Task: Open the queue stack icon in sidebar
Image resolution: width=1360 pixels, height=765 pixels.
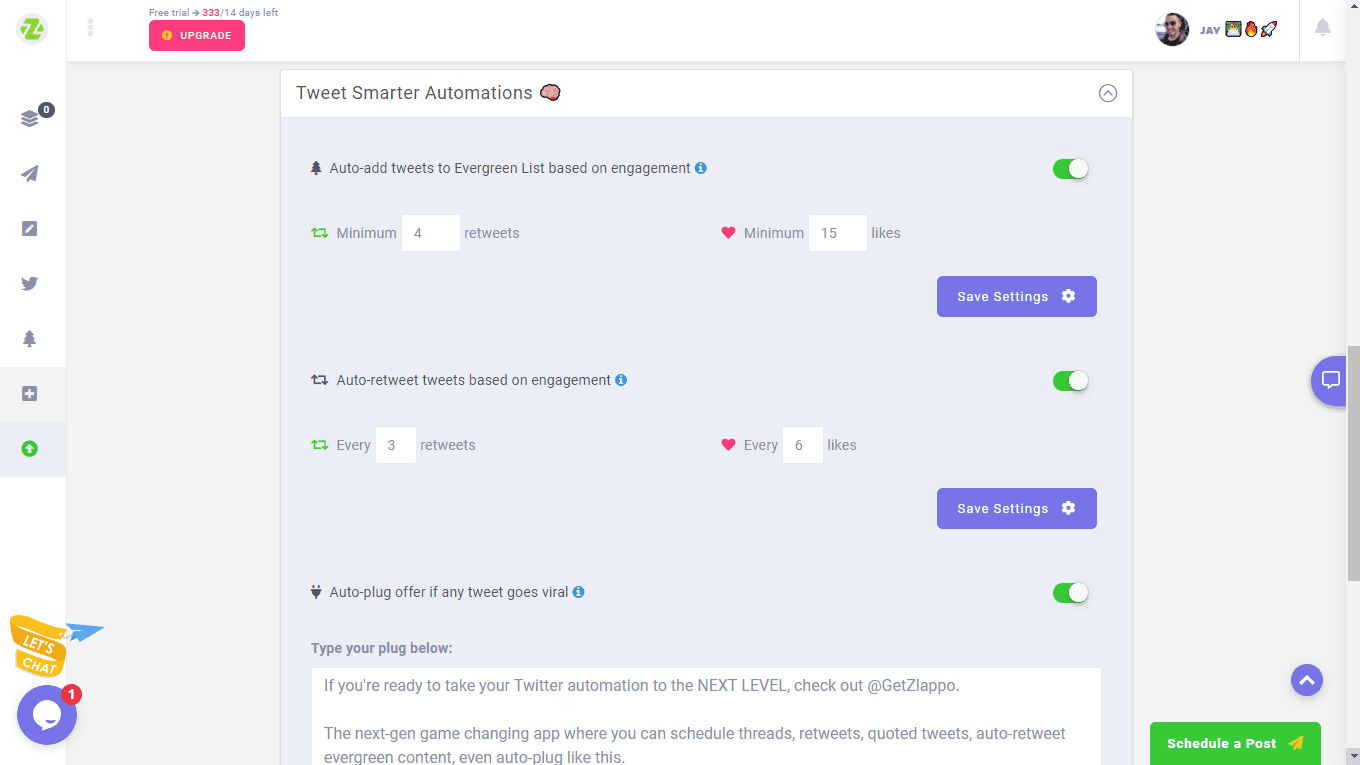Action: tap(30, 119)
